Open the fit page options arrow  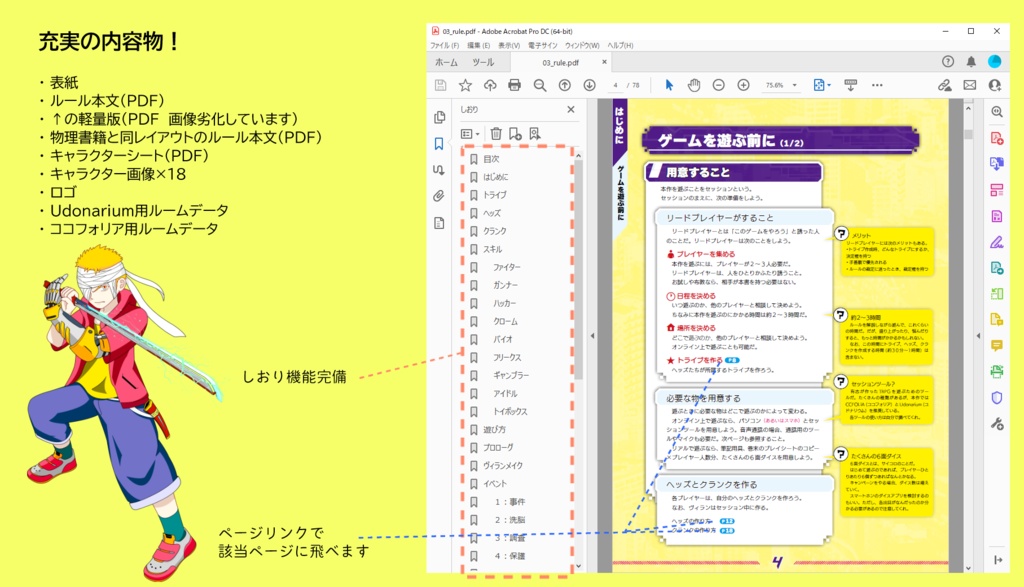pos(829,86)
